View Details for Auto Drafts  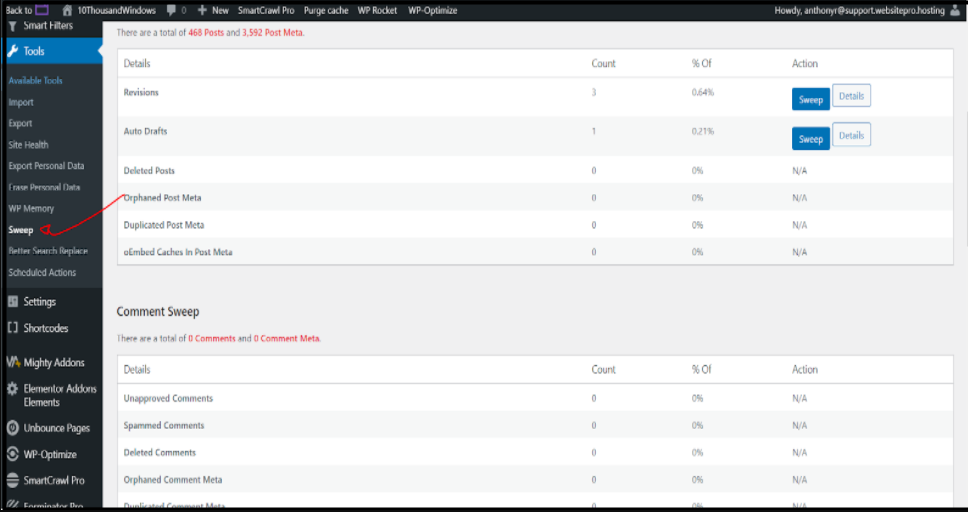(851, 135)
